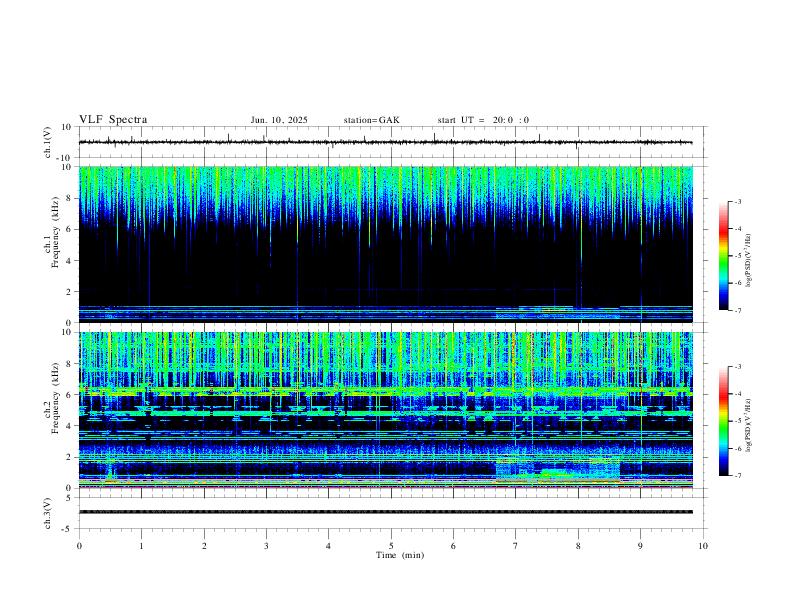Select the "start UT = 20:0 :0" text
Viewport: 792px width, 612px height.
coord(483,120)
